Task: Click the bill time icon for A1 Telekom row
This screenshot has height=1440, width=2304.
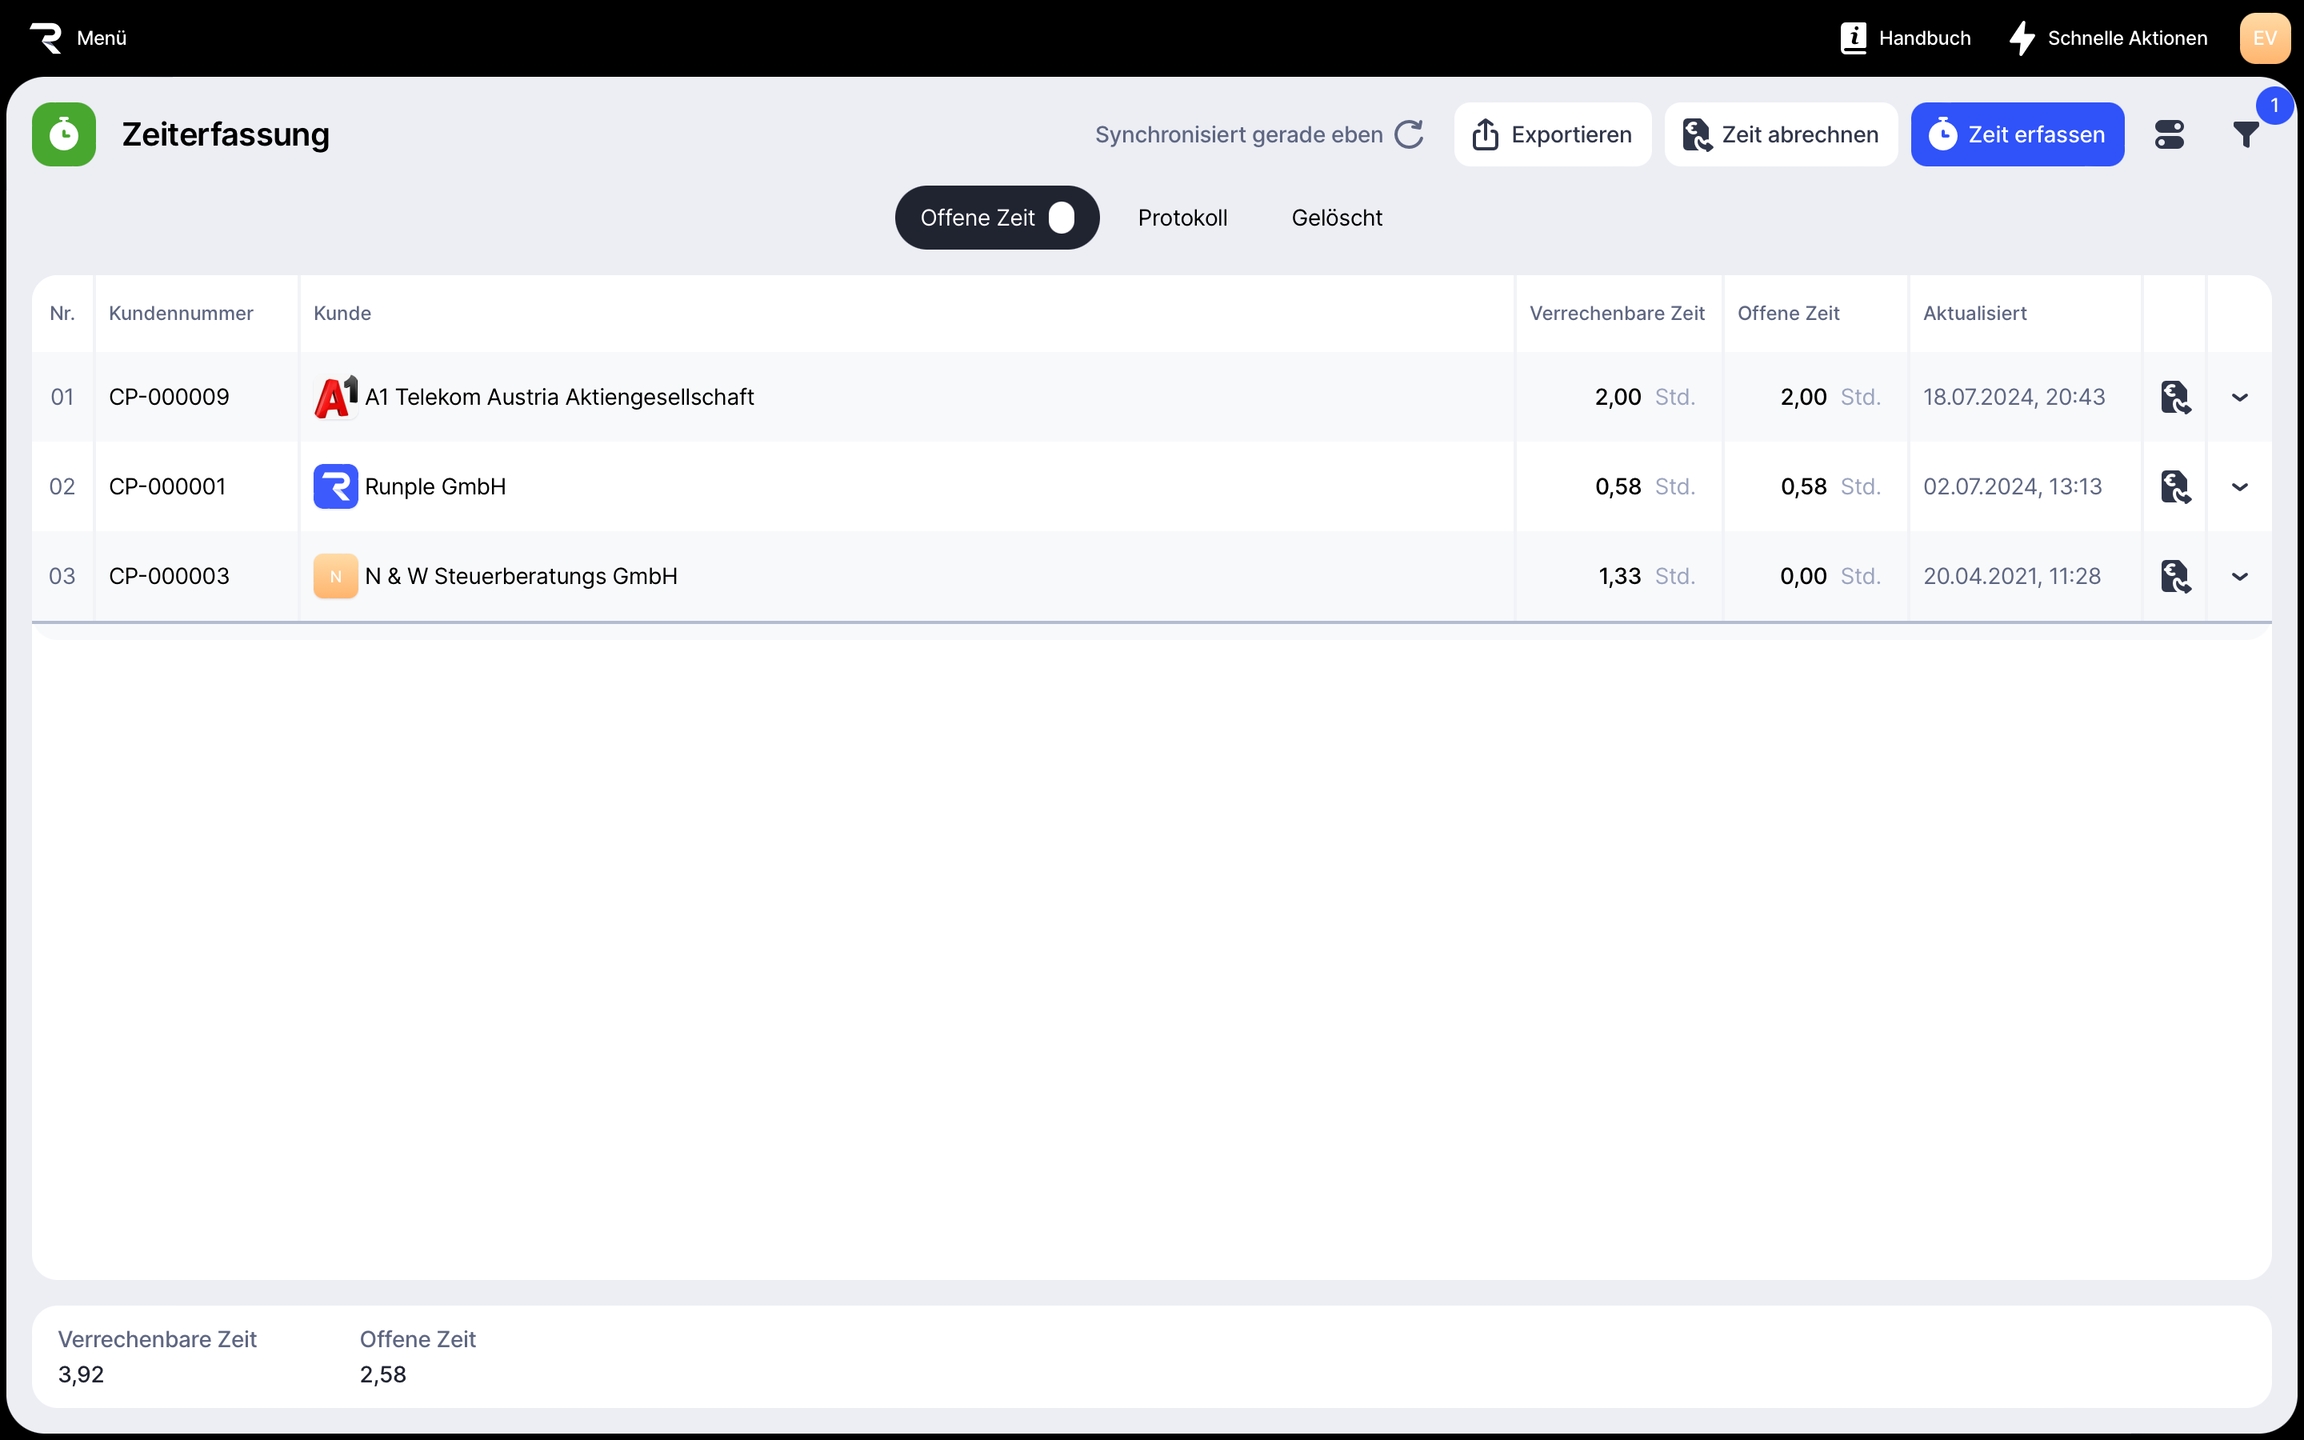Action: pyautogui.click(x=2175, y=397)
